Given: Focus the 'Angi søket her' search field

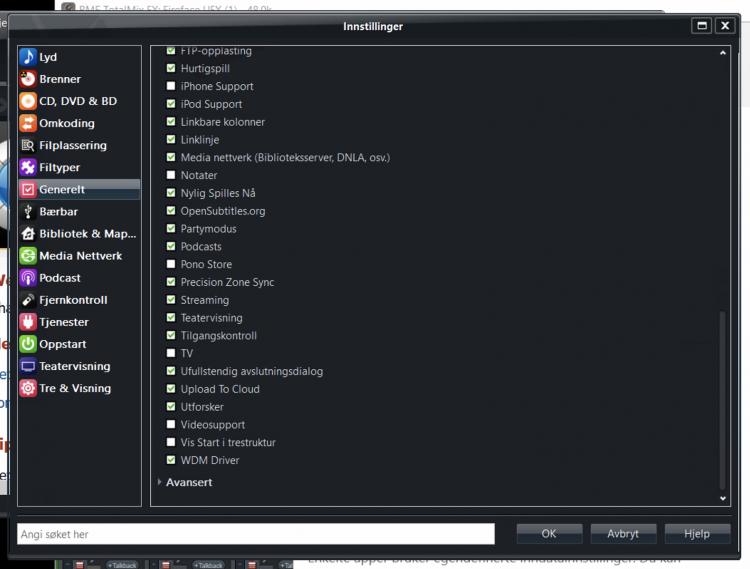Looking at the screenshot, I should pos(256,534).
